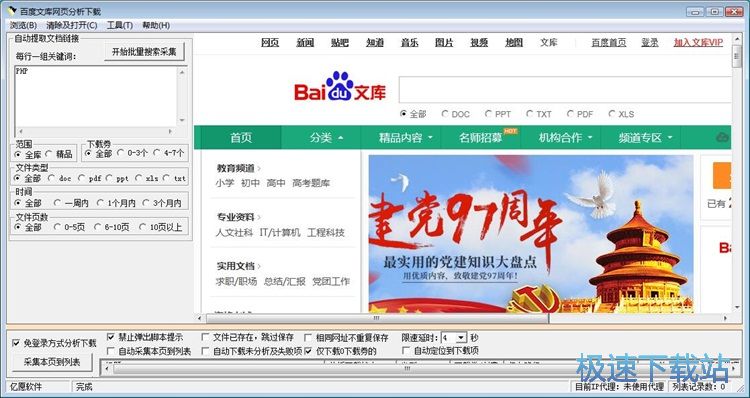Open the 建党97周年 banner image
The width and height of the screenshot is (750, 398).
click(x=530, y=233)
